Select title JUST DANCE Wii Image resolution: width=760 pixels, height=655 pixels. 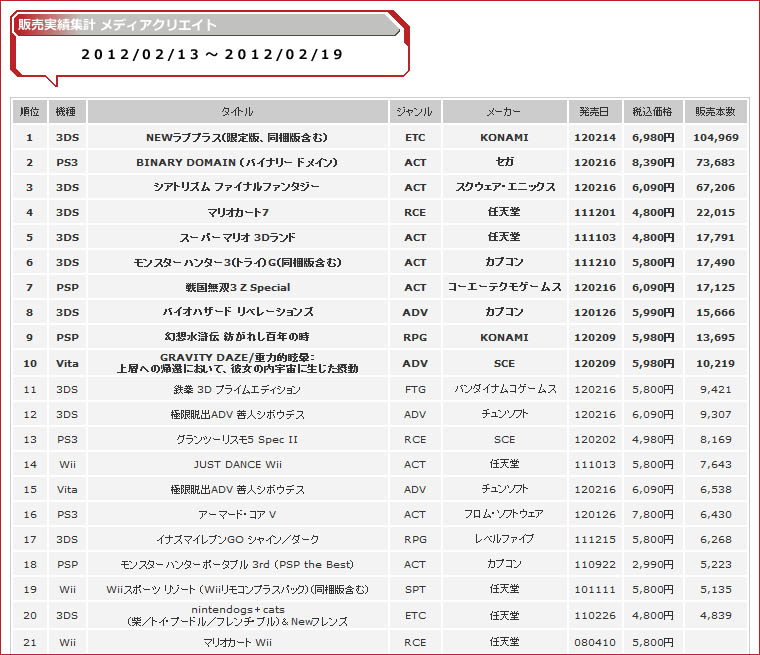click(238, 464)
